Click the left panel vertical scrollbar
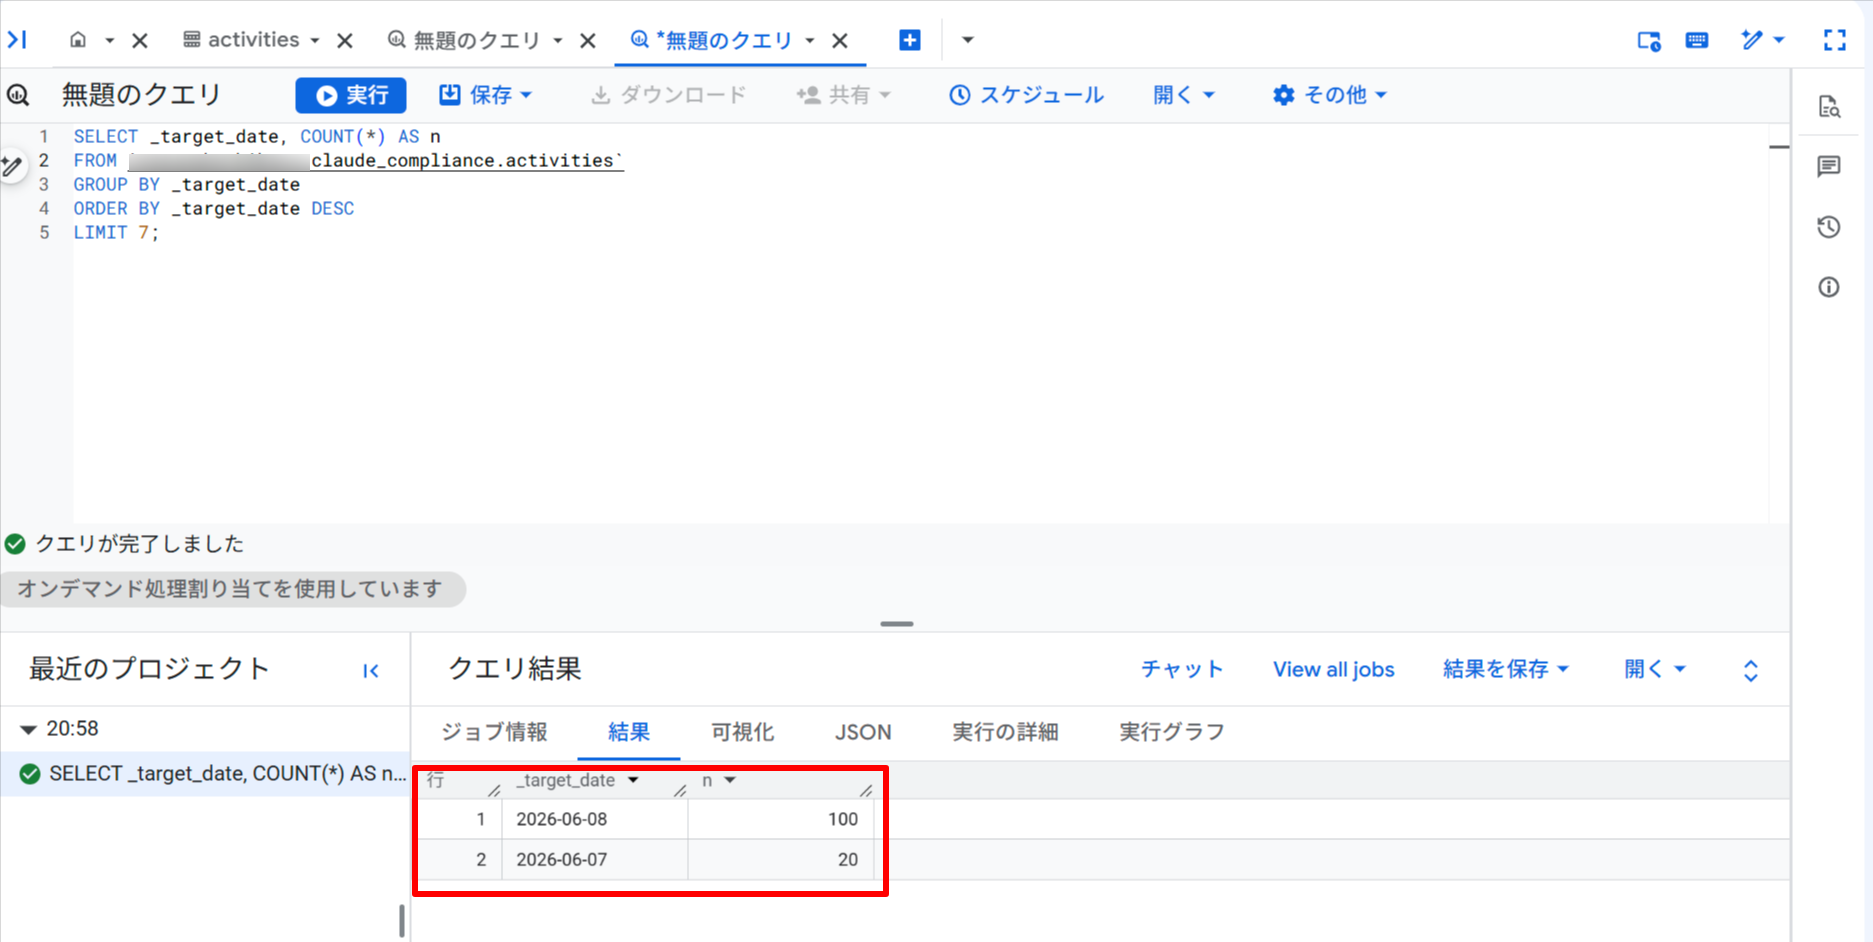 click(402, 921)
